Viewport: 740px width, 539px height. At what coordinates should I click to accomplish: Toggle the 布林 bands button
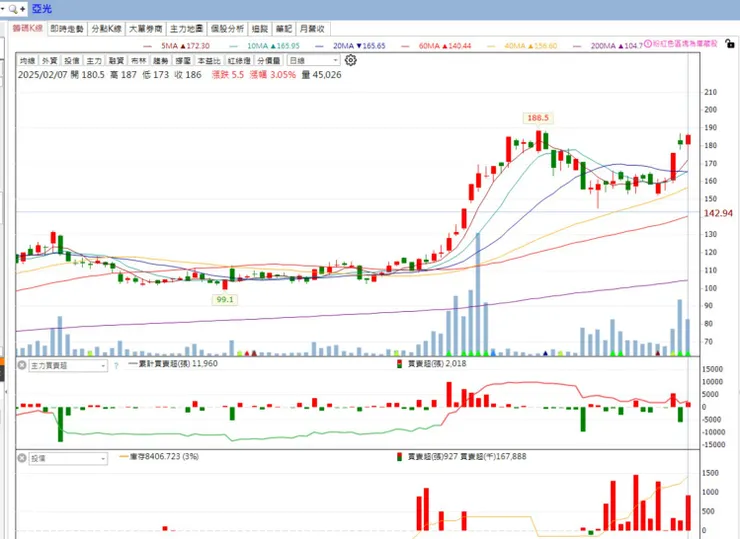coord(138,60)
